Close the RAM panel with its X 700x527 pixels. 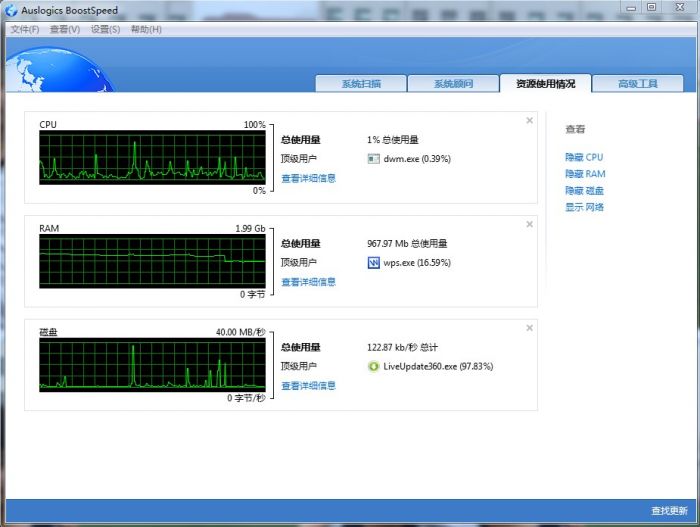529,224
